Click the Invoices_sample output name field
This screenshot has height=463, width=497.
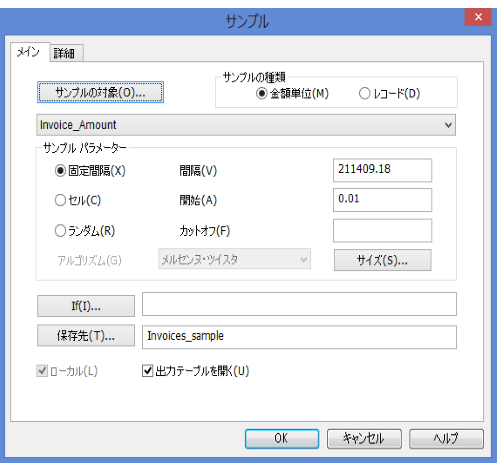coord(299,337)
